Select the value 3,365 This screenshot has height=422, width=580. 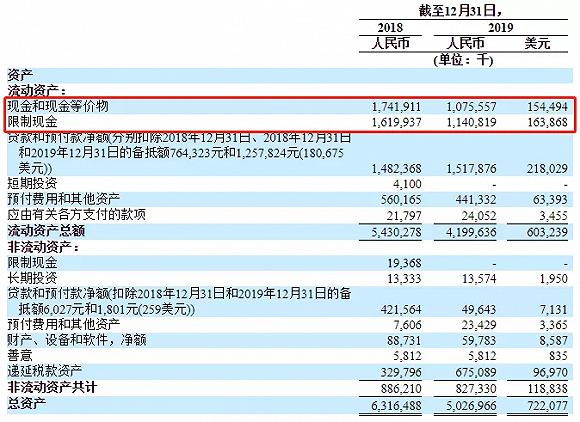[x=553, y=325]
